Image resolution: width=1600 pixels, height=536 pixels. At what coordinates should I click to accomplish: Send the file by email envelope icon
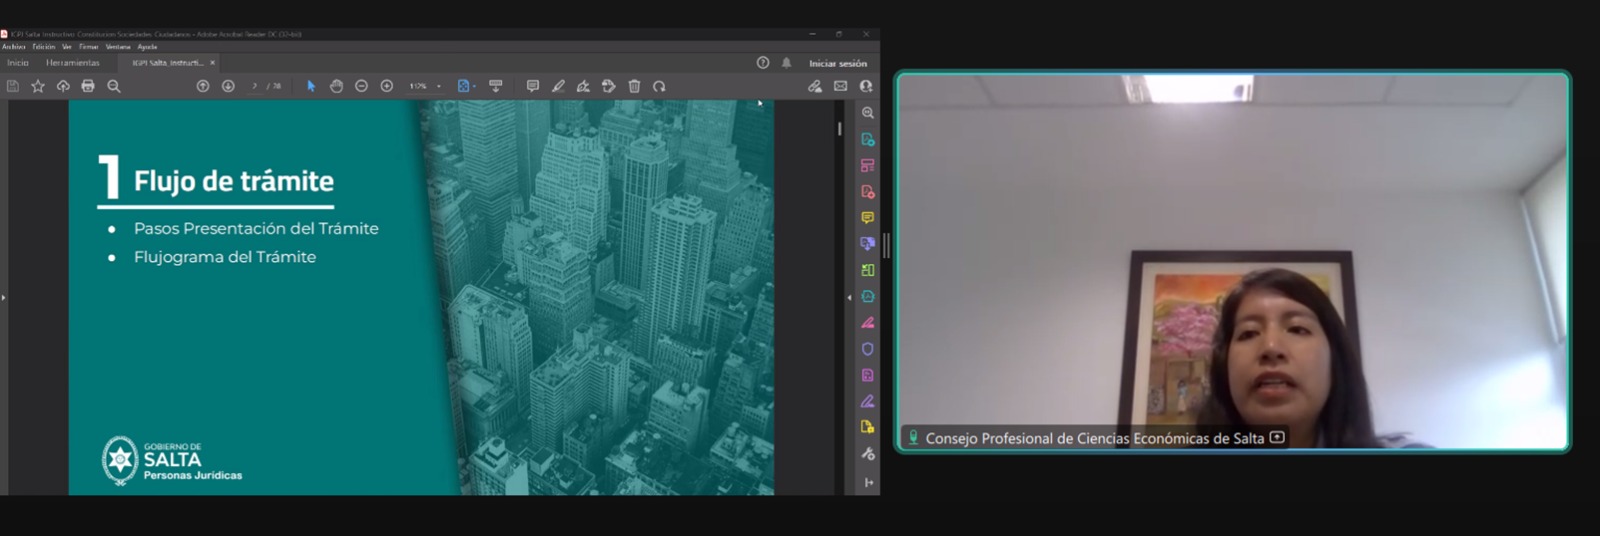(x=841, y=86)
